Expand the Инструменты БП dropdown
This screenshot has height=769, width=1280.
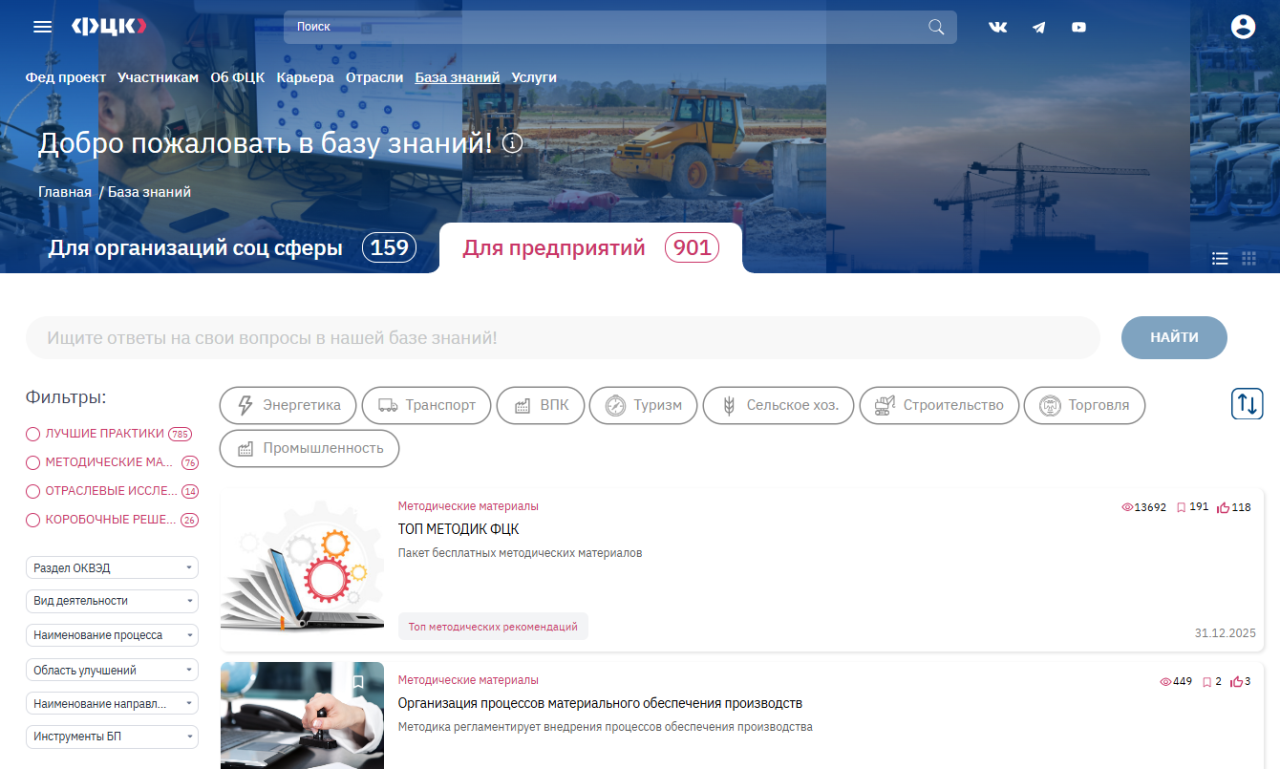pos(112,737)
